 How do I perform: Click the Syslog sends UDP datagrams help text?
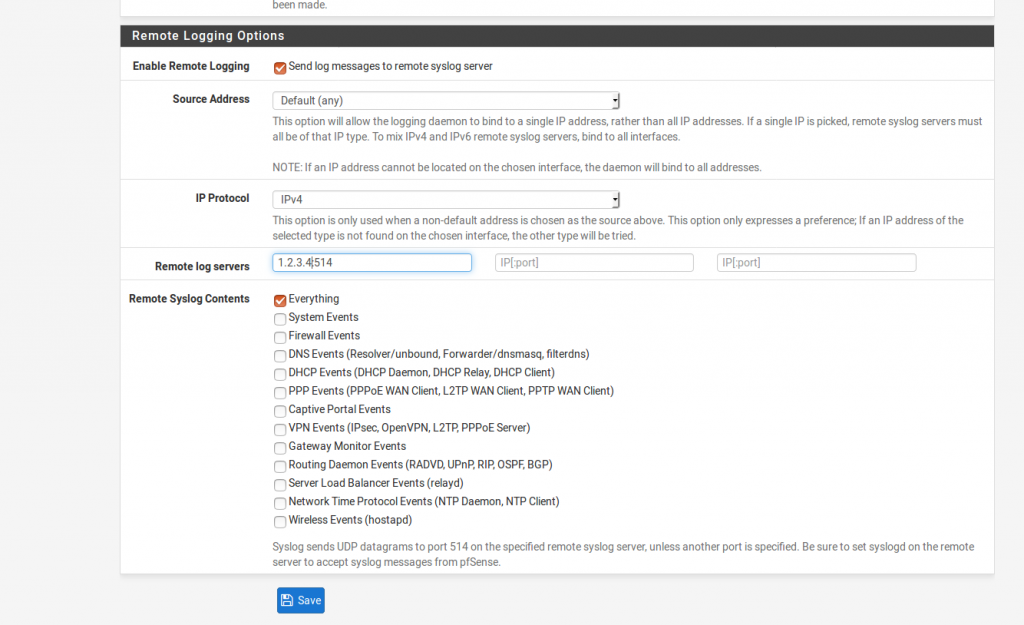[623, 554]
